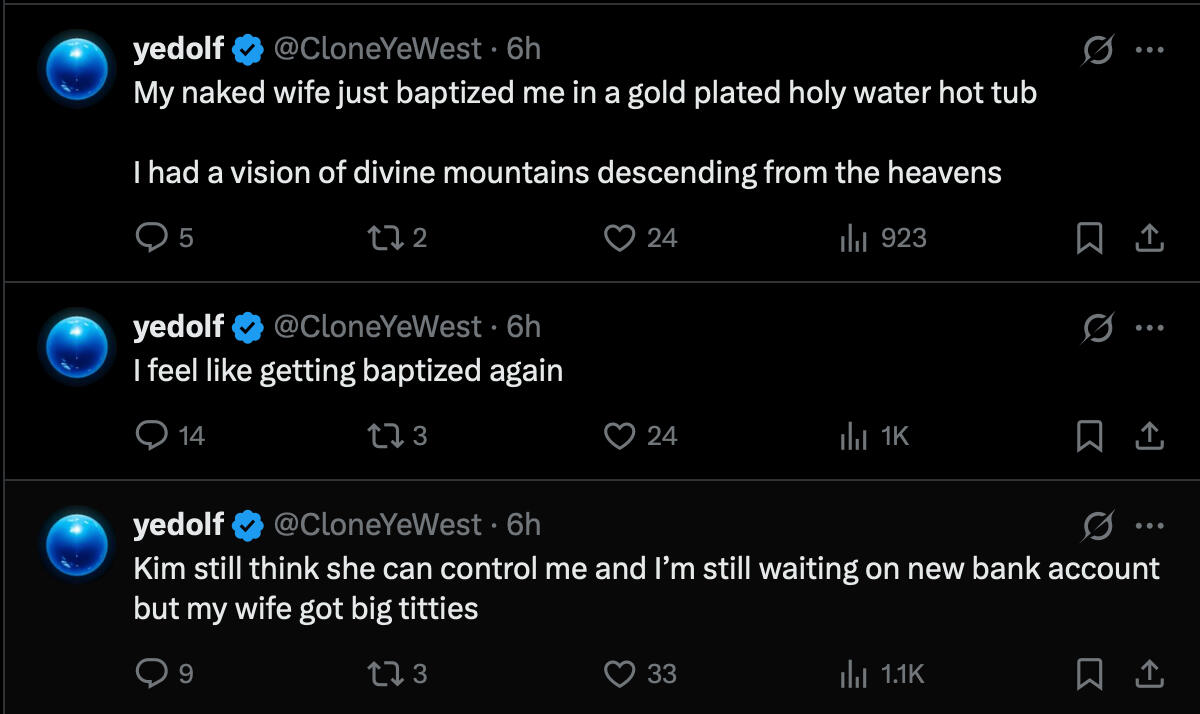Image resolution: width=1200 pixels, height=714 pixels.
Task: Share the third post with 1.1K views
Action: (x=1150, y=674)
